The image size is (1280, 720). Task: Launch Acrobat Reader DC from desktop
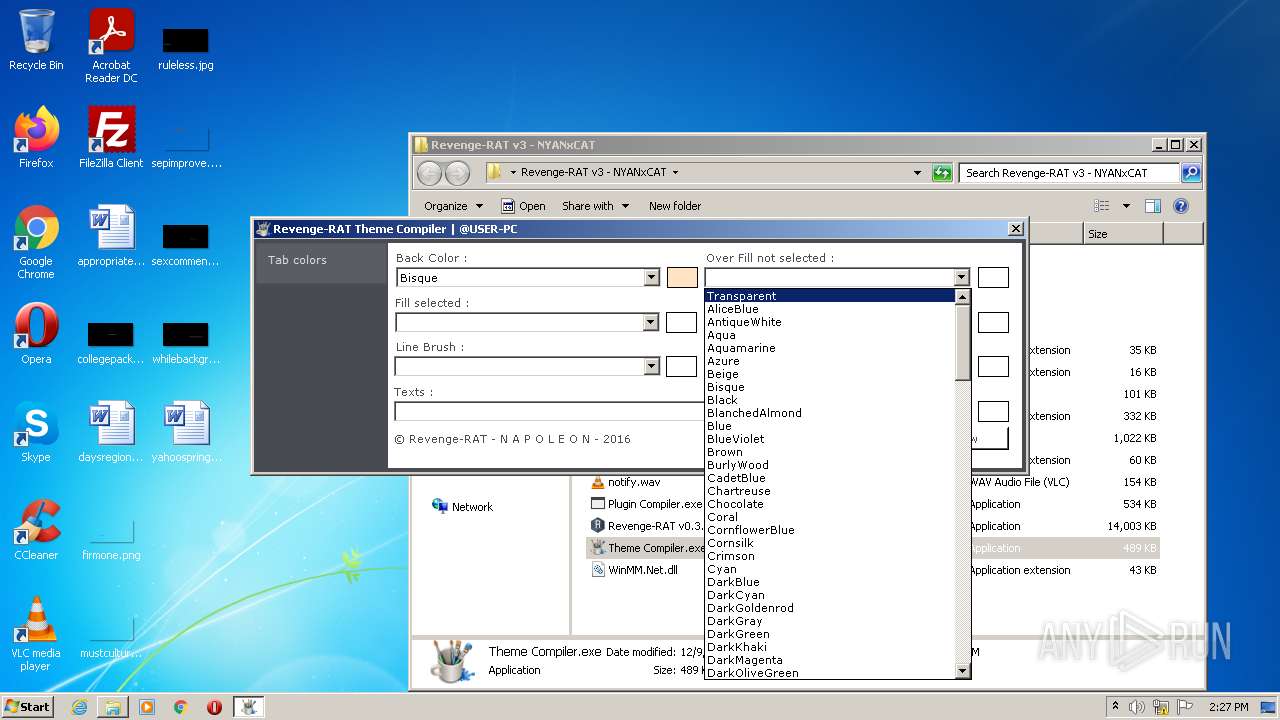[x=111, y=46]
